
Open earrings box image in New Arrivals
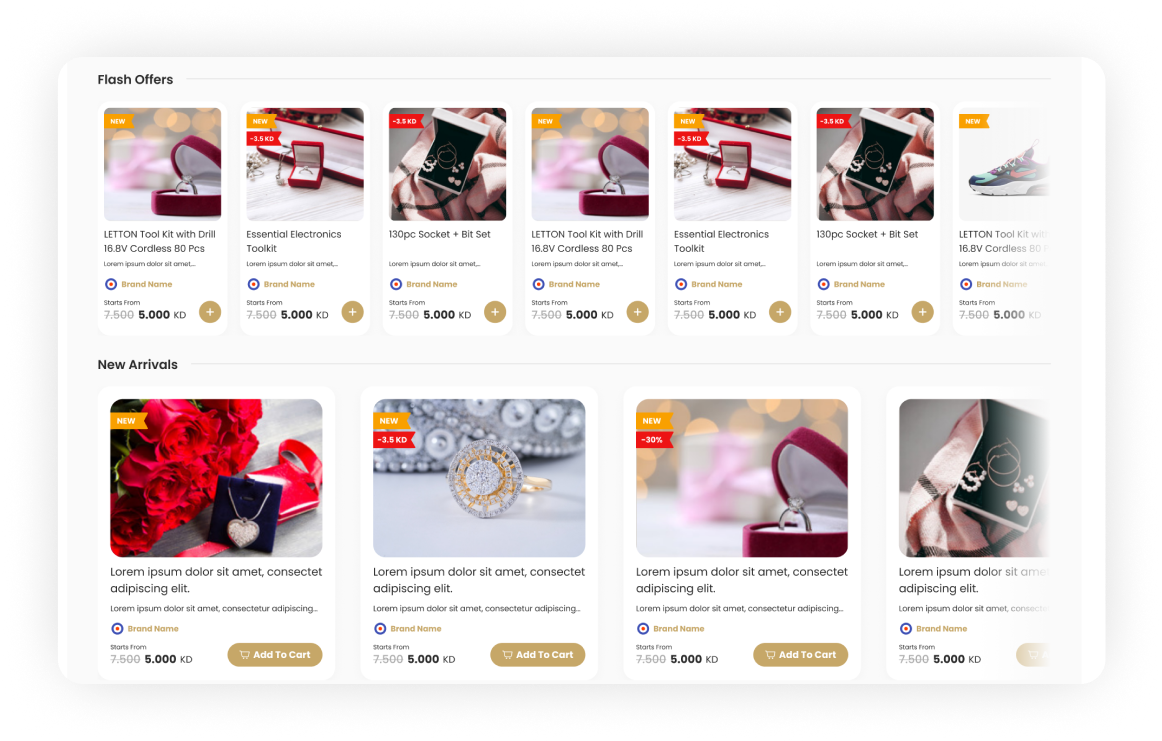pyautogui.click(x=975, y=478)
